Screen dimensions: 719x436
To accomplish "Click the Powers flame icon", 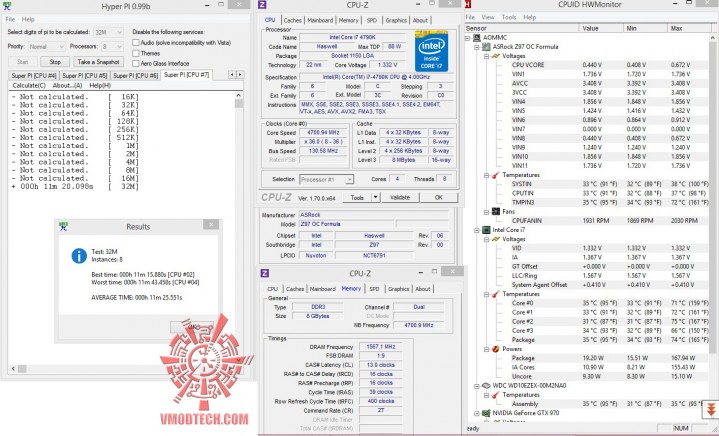I will (x=496, y=349).
